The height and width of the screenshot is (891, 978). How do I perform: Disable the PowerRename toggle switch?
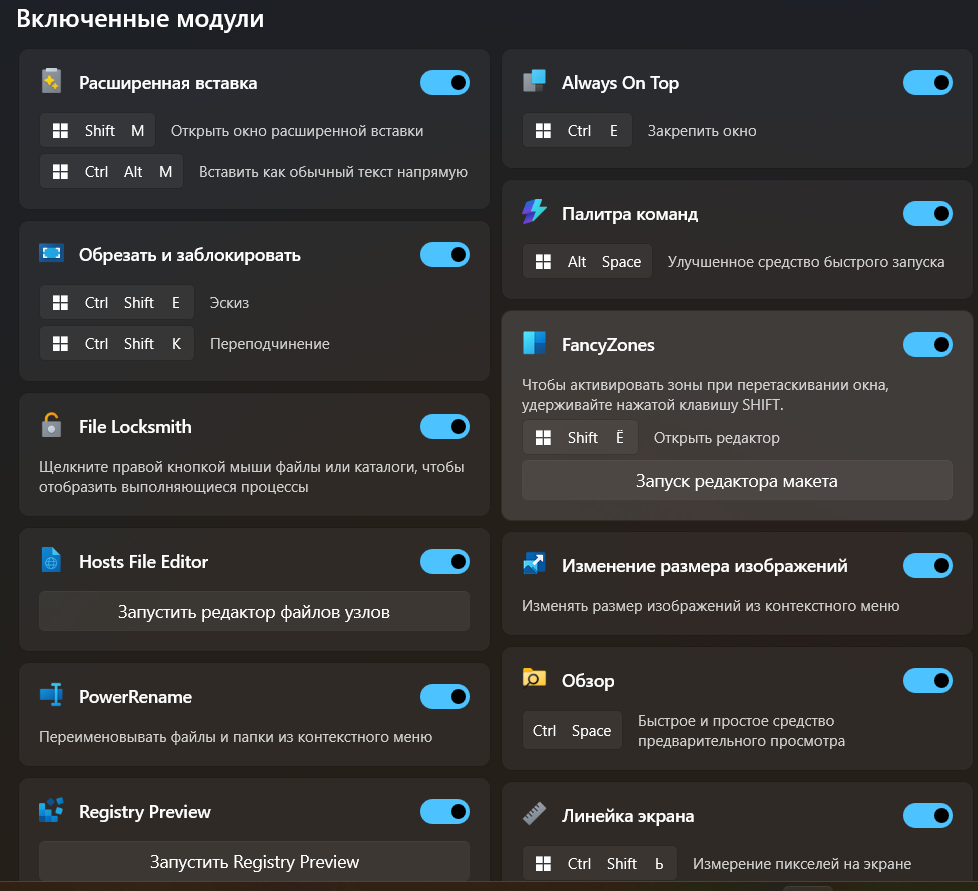pyautogui.click(x=445, y=696)
